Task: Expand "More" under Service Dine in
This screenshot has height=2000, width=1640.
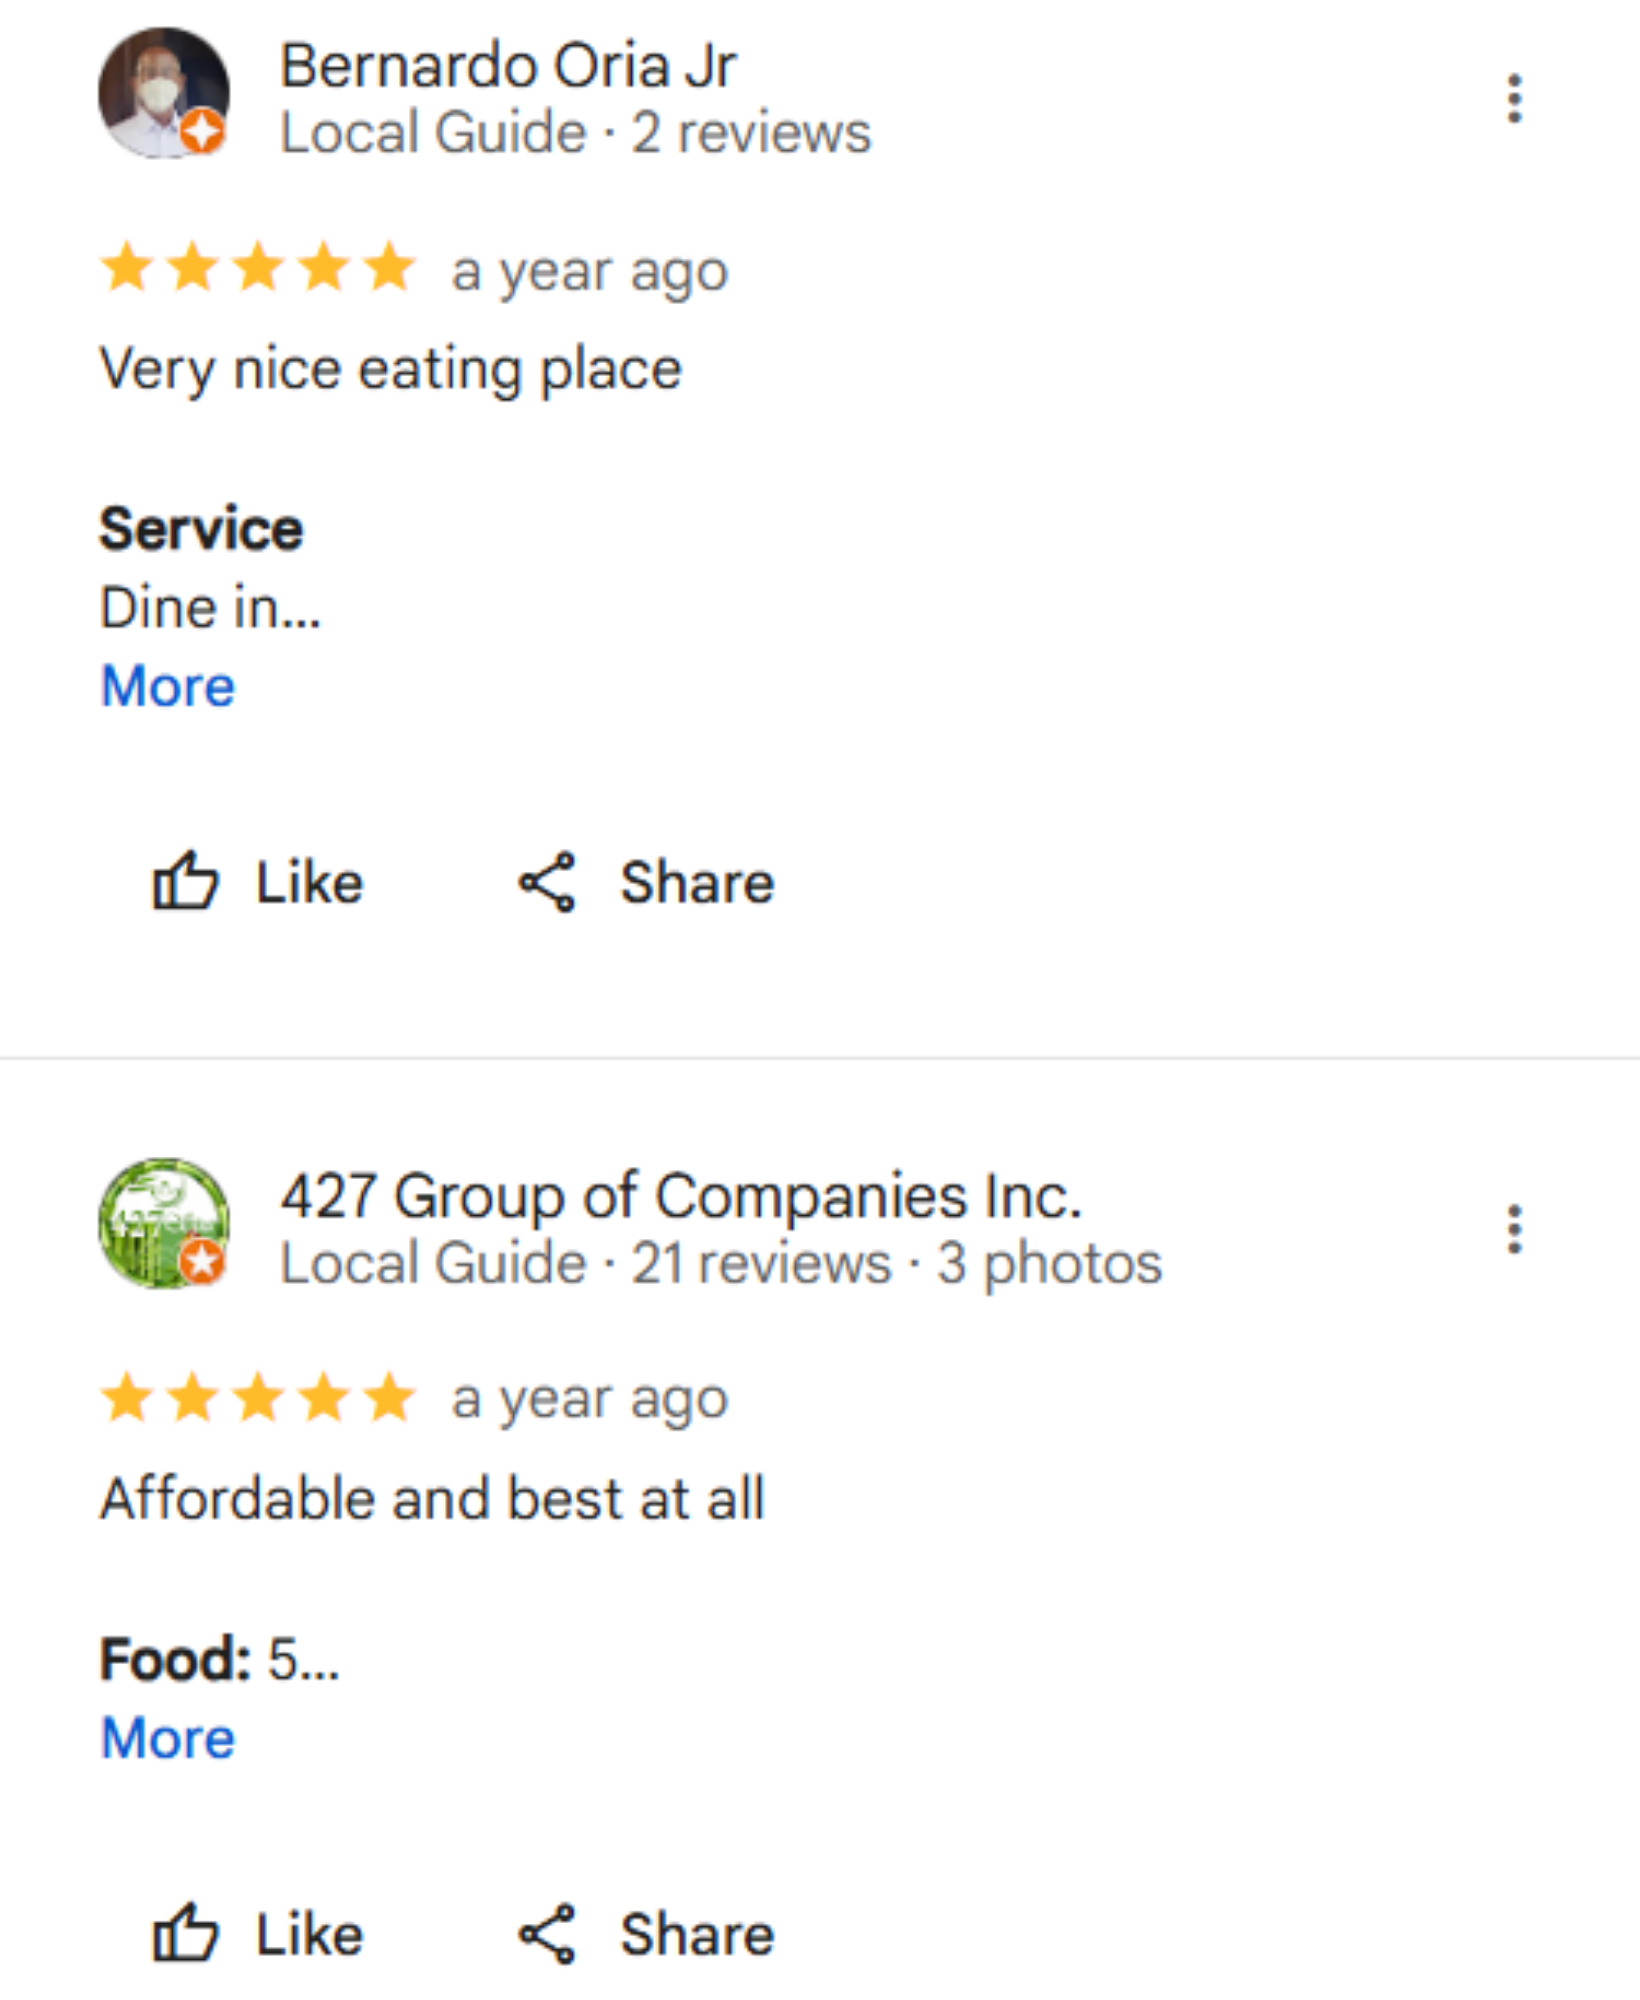Action: click(168, 686)
